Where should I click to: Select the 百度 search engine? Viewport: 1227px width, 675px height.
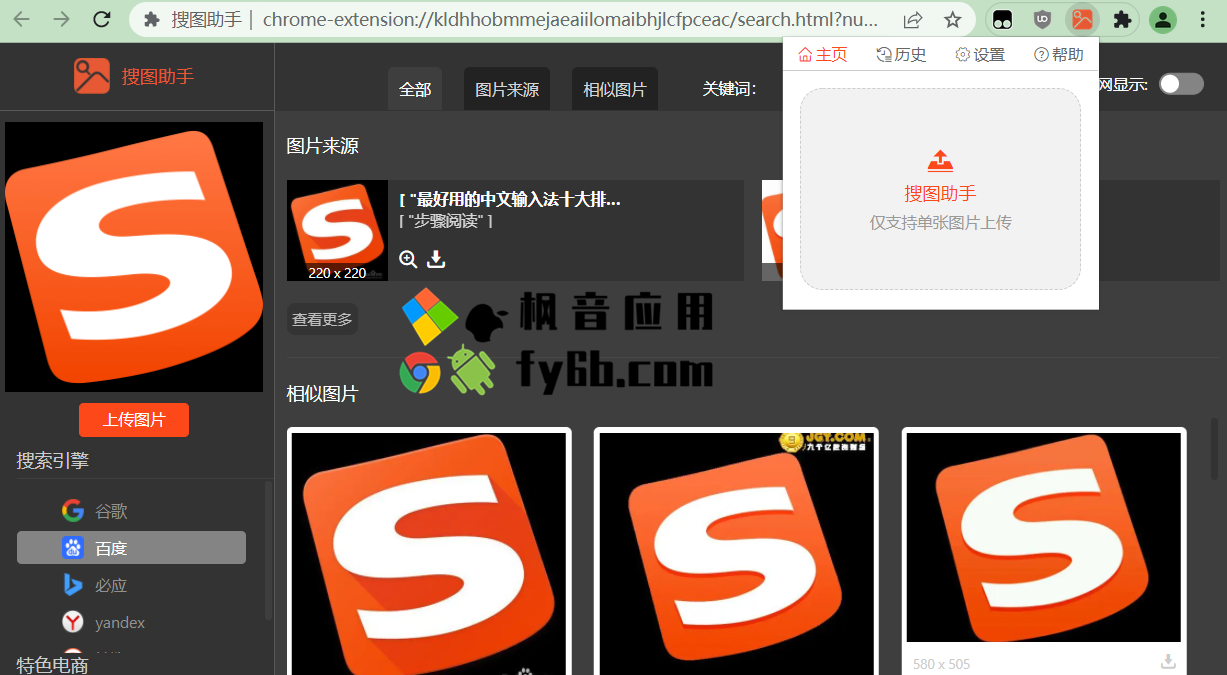click(x=131, y=548)
